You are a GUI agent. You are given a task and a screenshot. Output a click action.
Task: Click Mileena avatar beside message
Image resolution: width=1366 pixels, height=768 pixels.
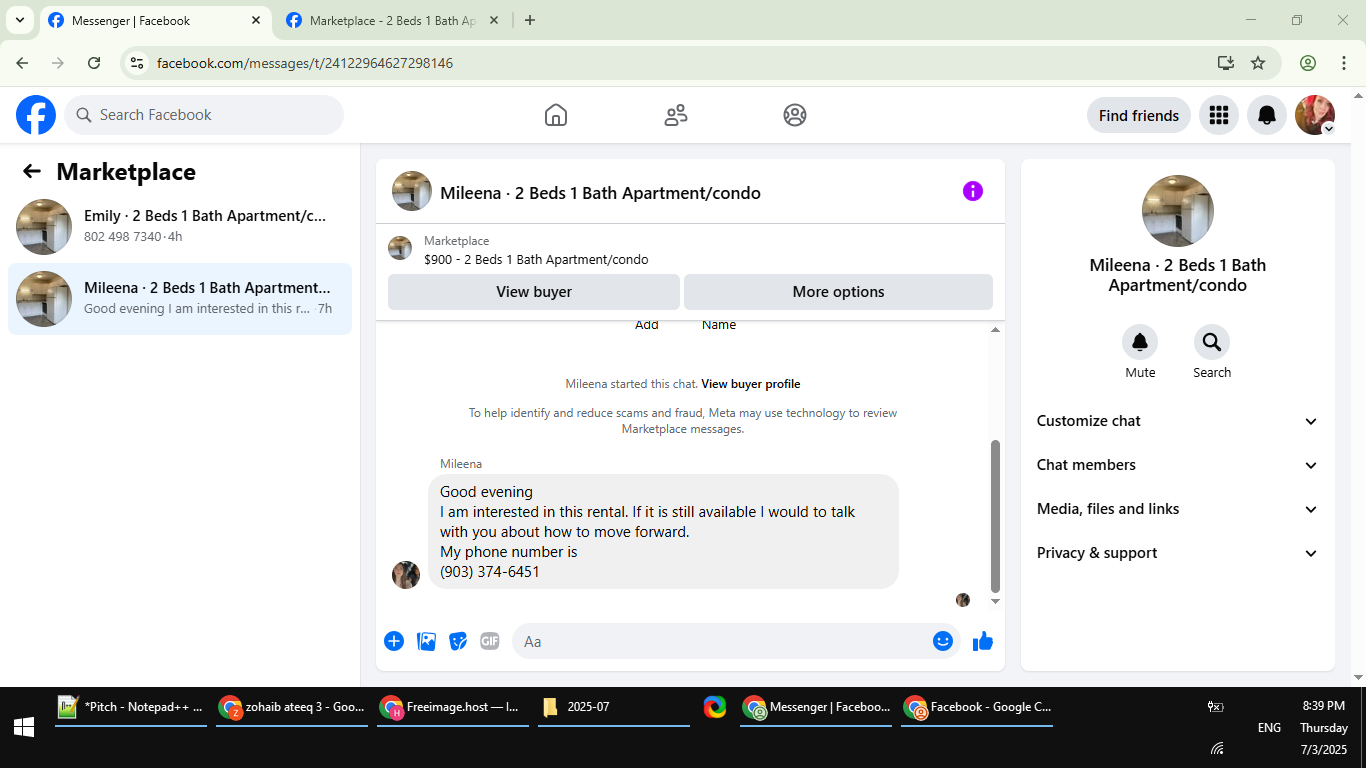tap(406, 575)
